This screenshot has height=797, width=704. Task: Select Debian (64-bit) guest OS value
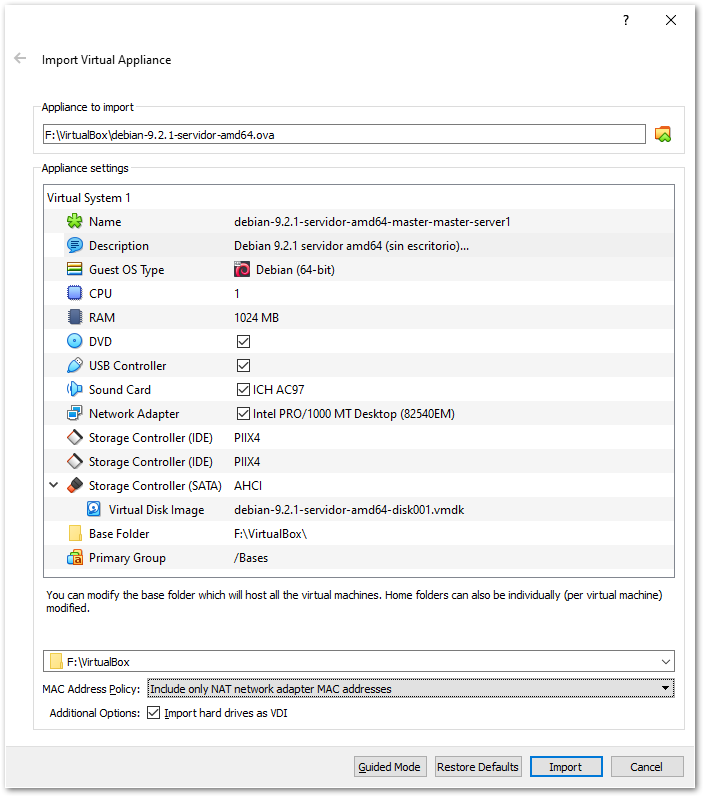(295, 269)
